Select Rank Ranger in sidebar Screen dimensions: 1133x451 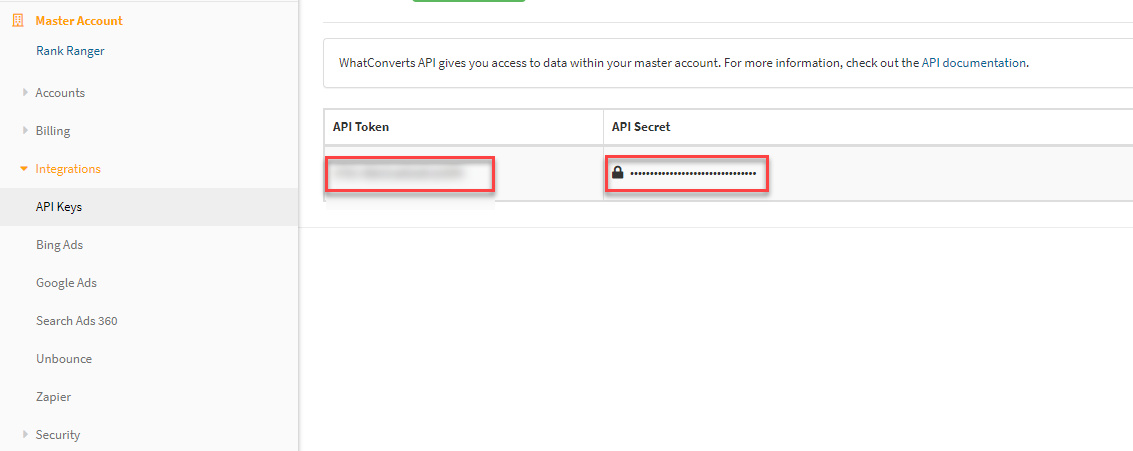pos(70,51)
